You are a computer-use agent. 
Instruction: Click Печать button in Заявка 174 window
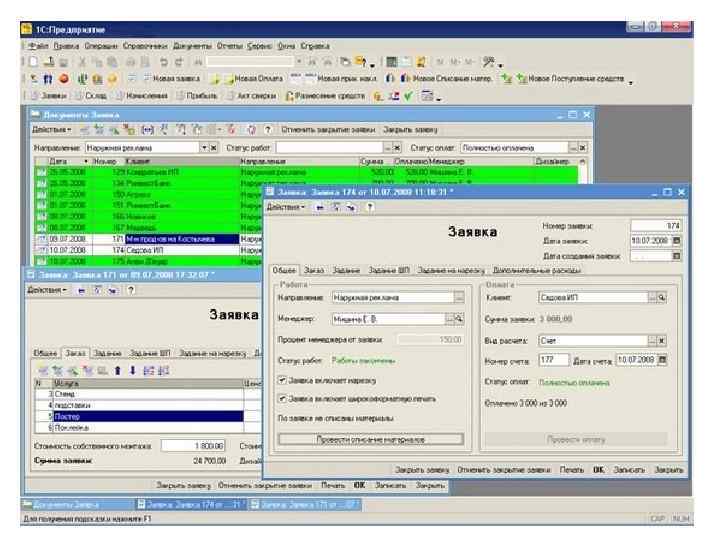coord(571,469)
